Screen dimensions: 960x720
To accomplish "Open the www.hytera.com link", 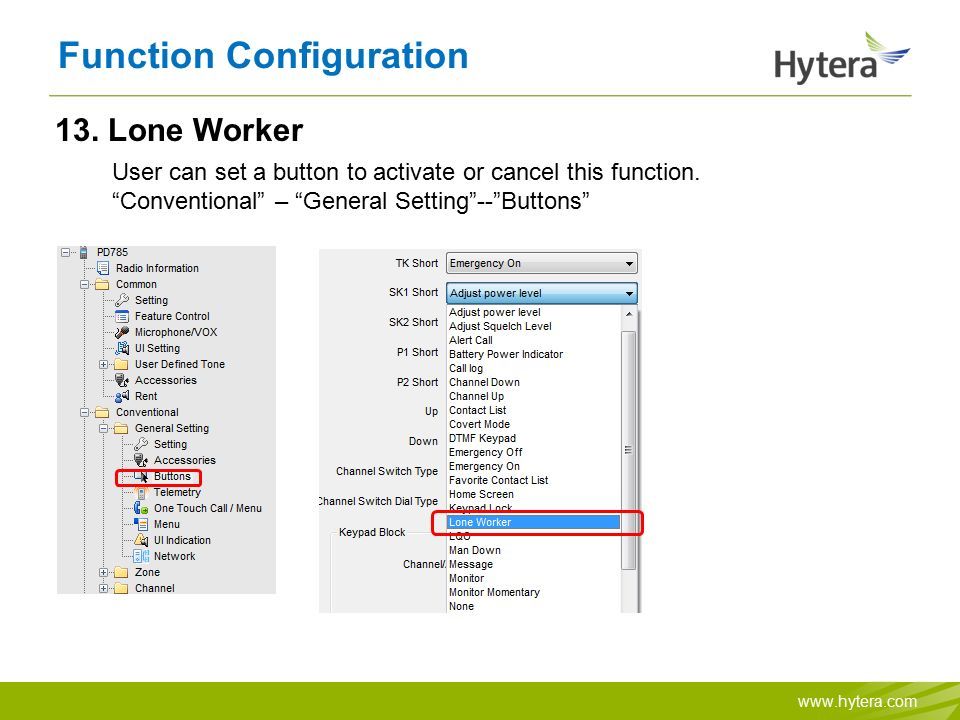I will [x=857, y=702].
